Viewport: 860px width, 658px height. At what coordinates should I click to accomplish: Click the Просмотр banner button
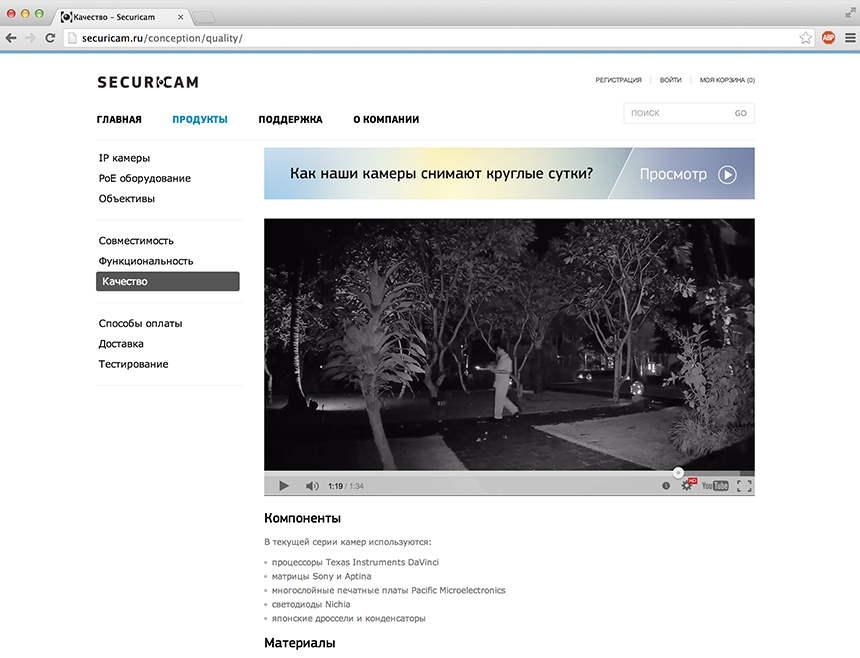point(687,174)
